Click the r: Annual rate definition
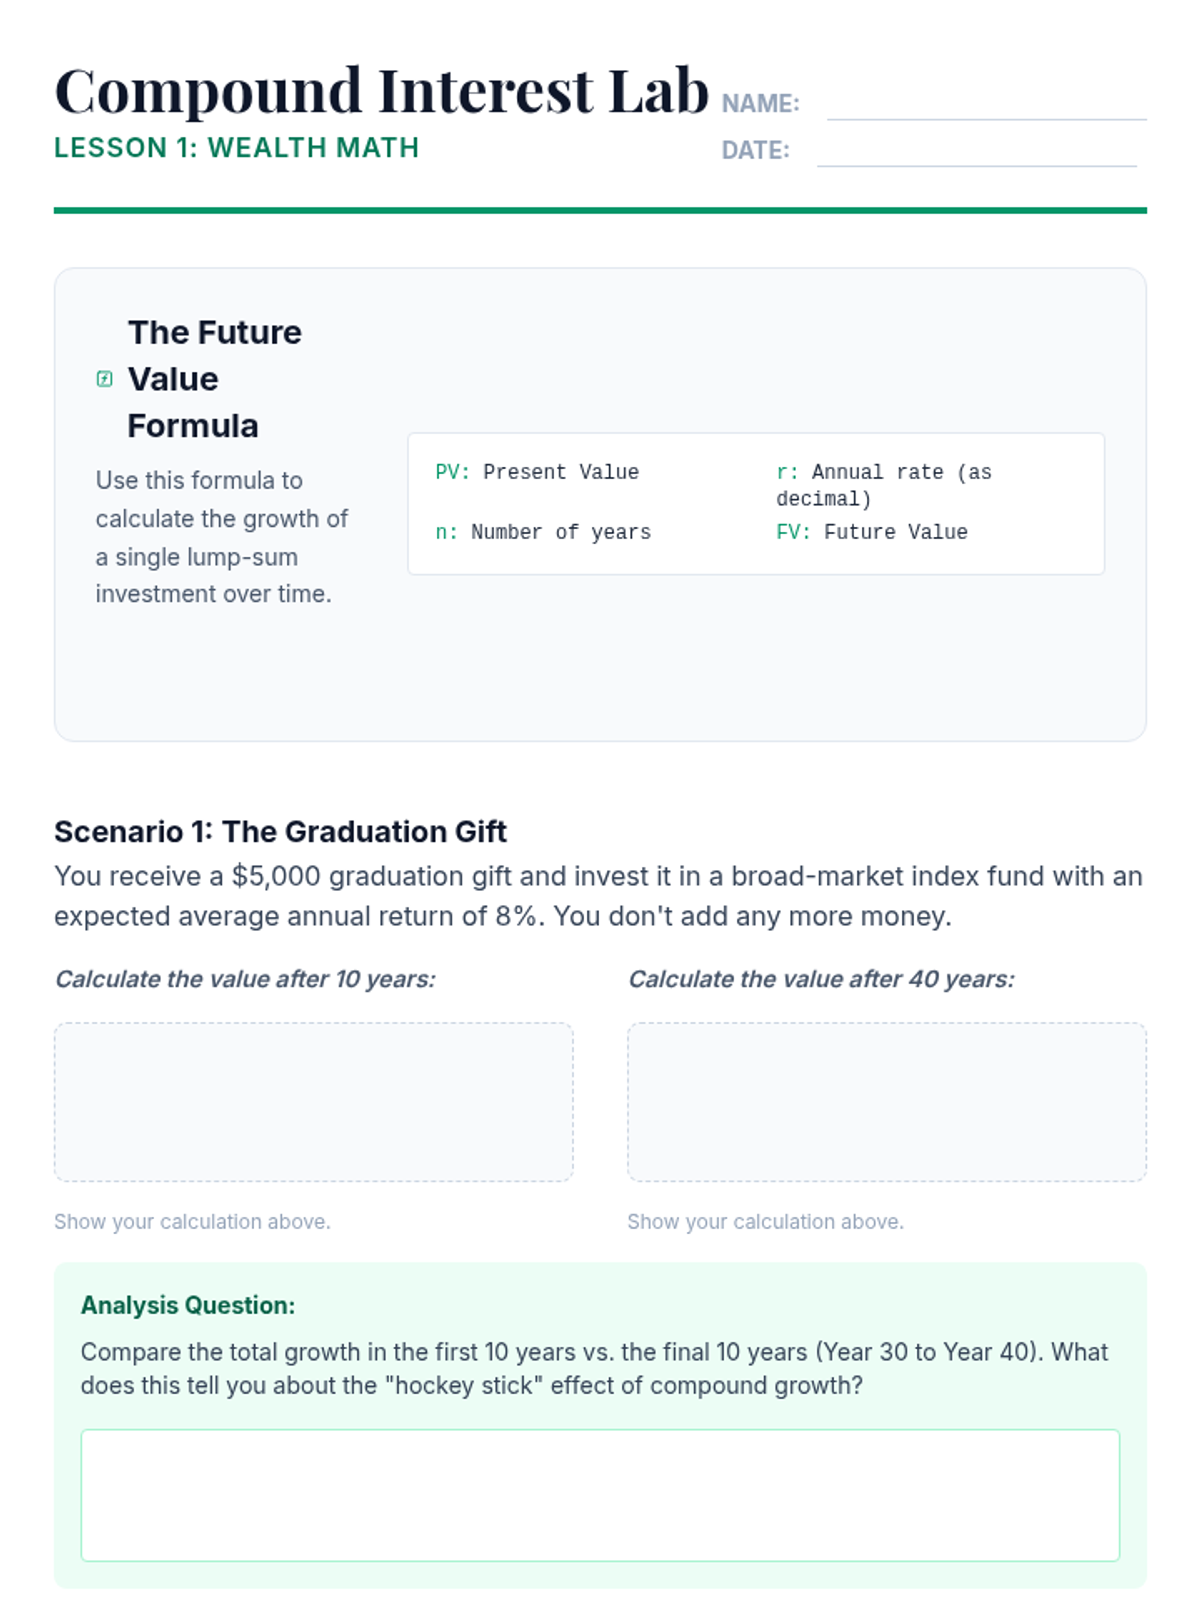This screenshot has height=1600, width=1200. tap(884, 484)
